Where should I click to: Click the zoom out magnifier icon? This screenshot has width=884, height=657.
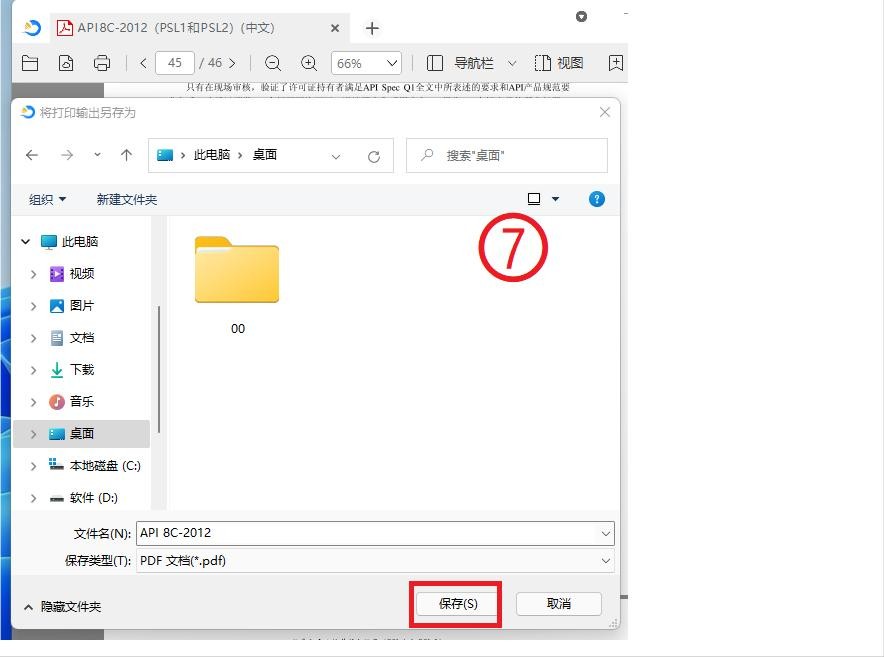[272, 63]
